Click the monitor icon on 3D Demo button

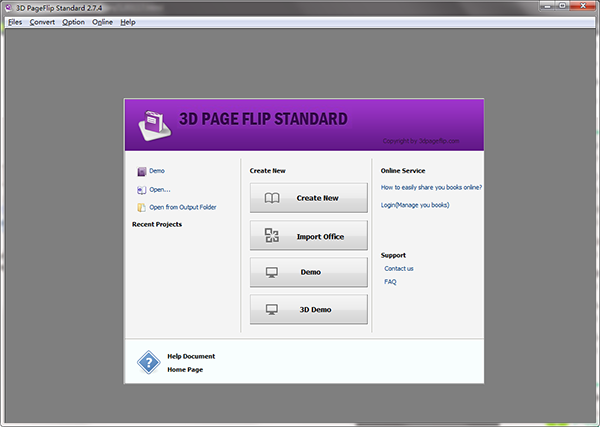pyautogui.click(x=272, y=310)
